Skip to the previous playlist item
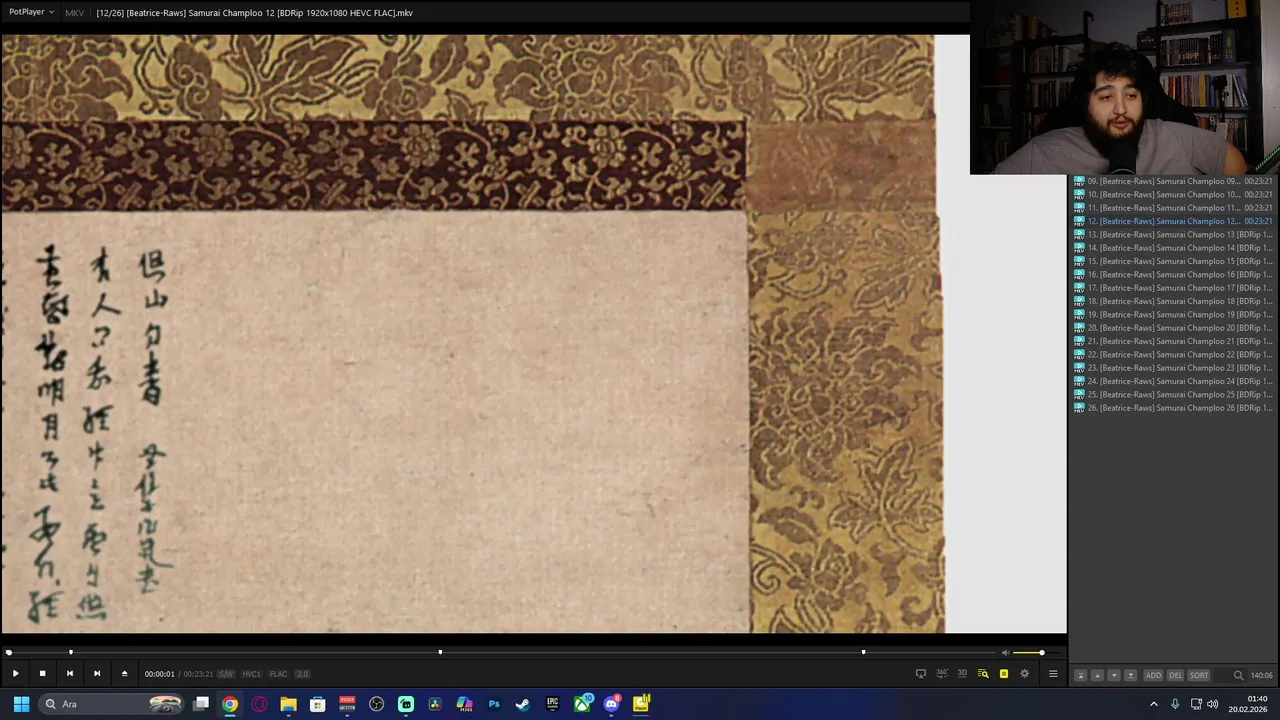 click(x=69, y=674)
